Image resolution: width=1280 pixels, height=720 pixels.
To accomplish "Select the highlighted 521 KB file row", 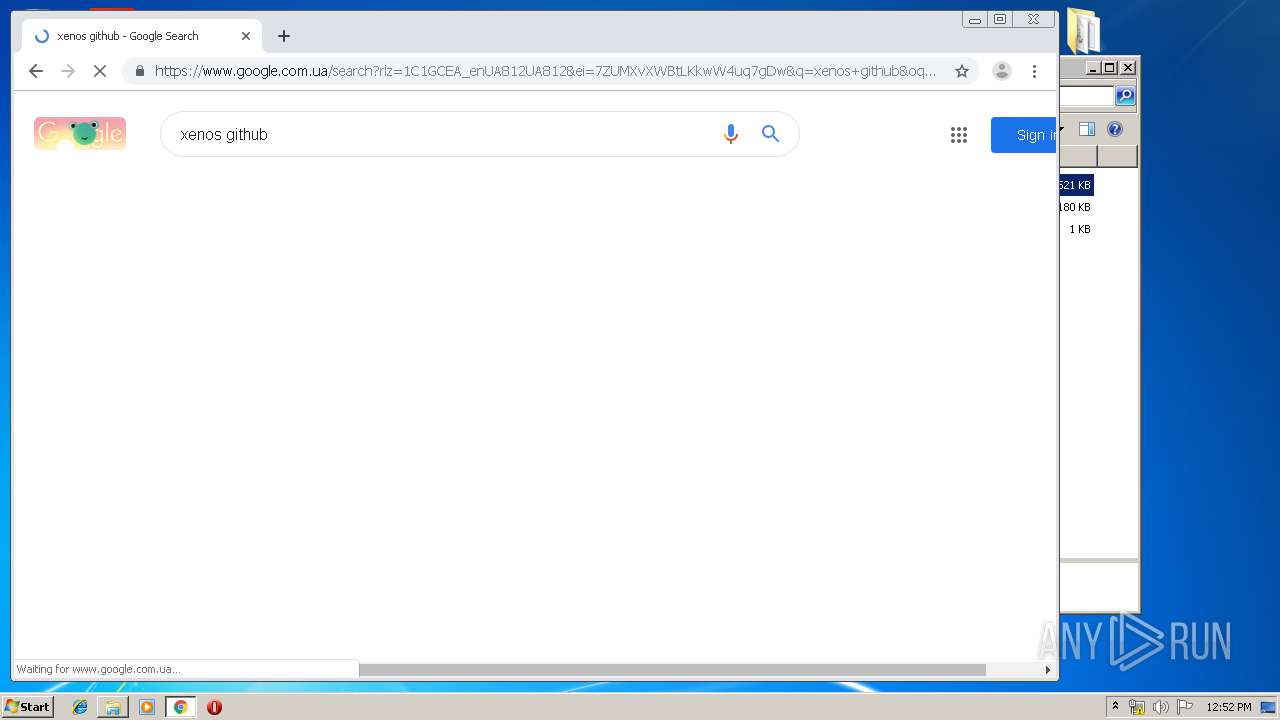I will click(x=1076, y=185).
